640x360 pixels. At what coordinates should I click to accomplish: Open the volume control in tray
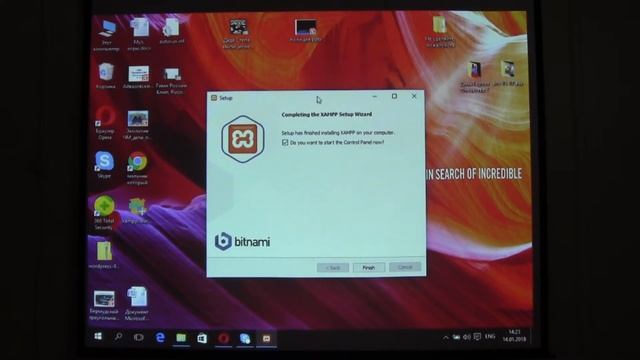tap(467, 337)
